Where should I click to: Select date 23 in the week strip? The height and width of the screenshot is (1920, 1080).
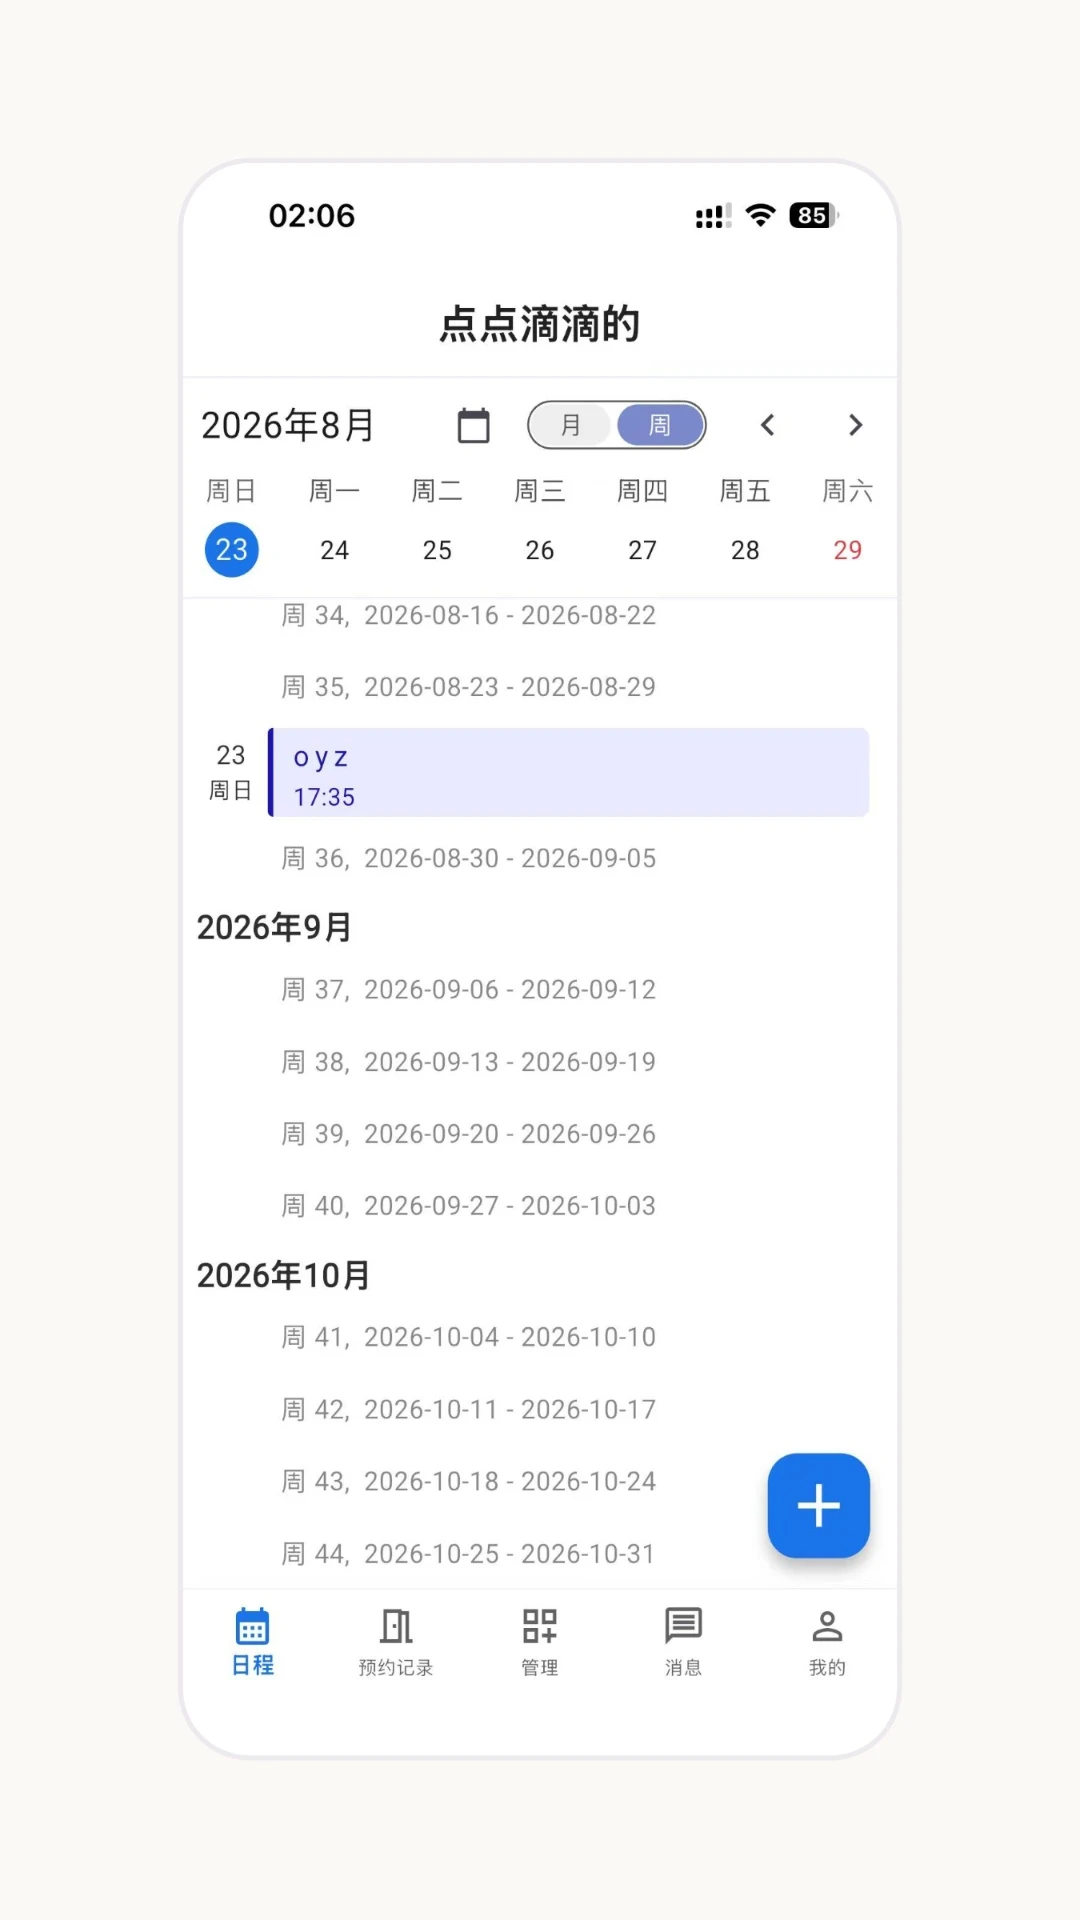pos(232,549)
